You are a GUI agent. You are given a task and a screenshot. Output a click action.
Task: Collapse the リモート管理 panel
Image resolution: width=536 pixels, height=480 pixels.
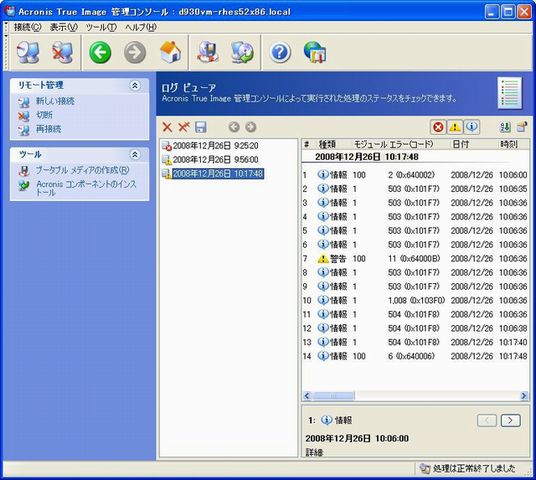135,85
